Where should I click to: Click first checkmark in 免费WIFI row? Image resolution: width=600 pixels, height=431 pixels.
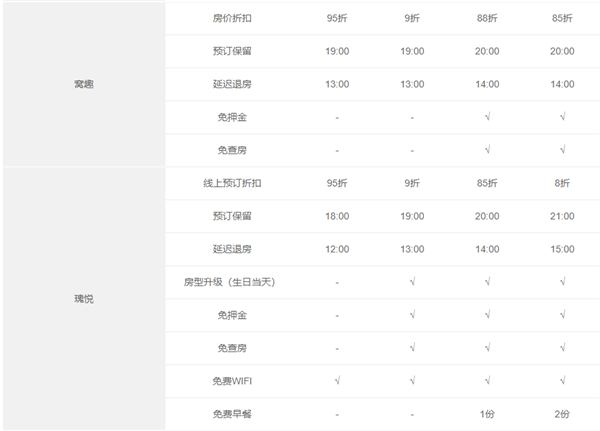(337, 381)
